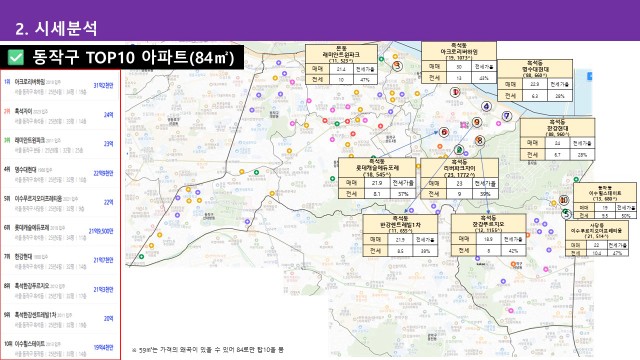640x360 pixels.
Task: Click map marker number 9
Action: 477,122
